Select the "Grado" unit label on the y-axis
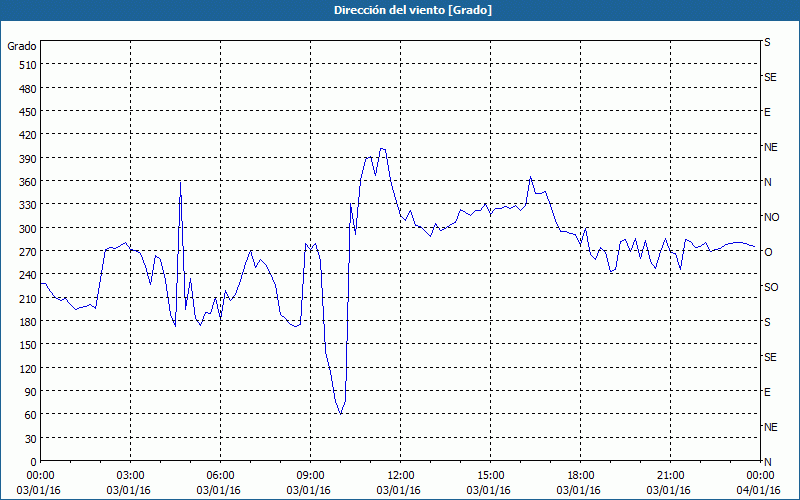800x500 pixels. [x=22, y=46]
